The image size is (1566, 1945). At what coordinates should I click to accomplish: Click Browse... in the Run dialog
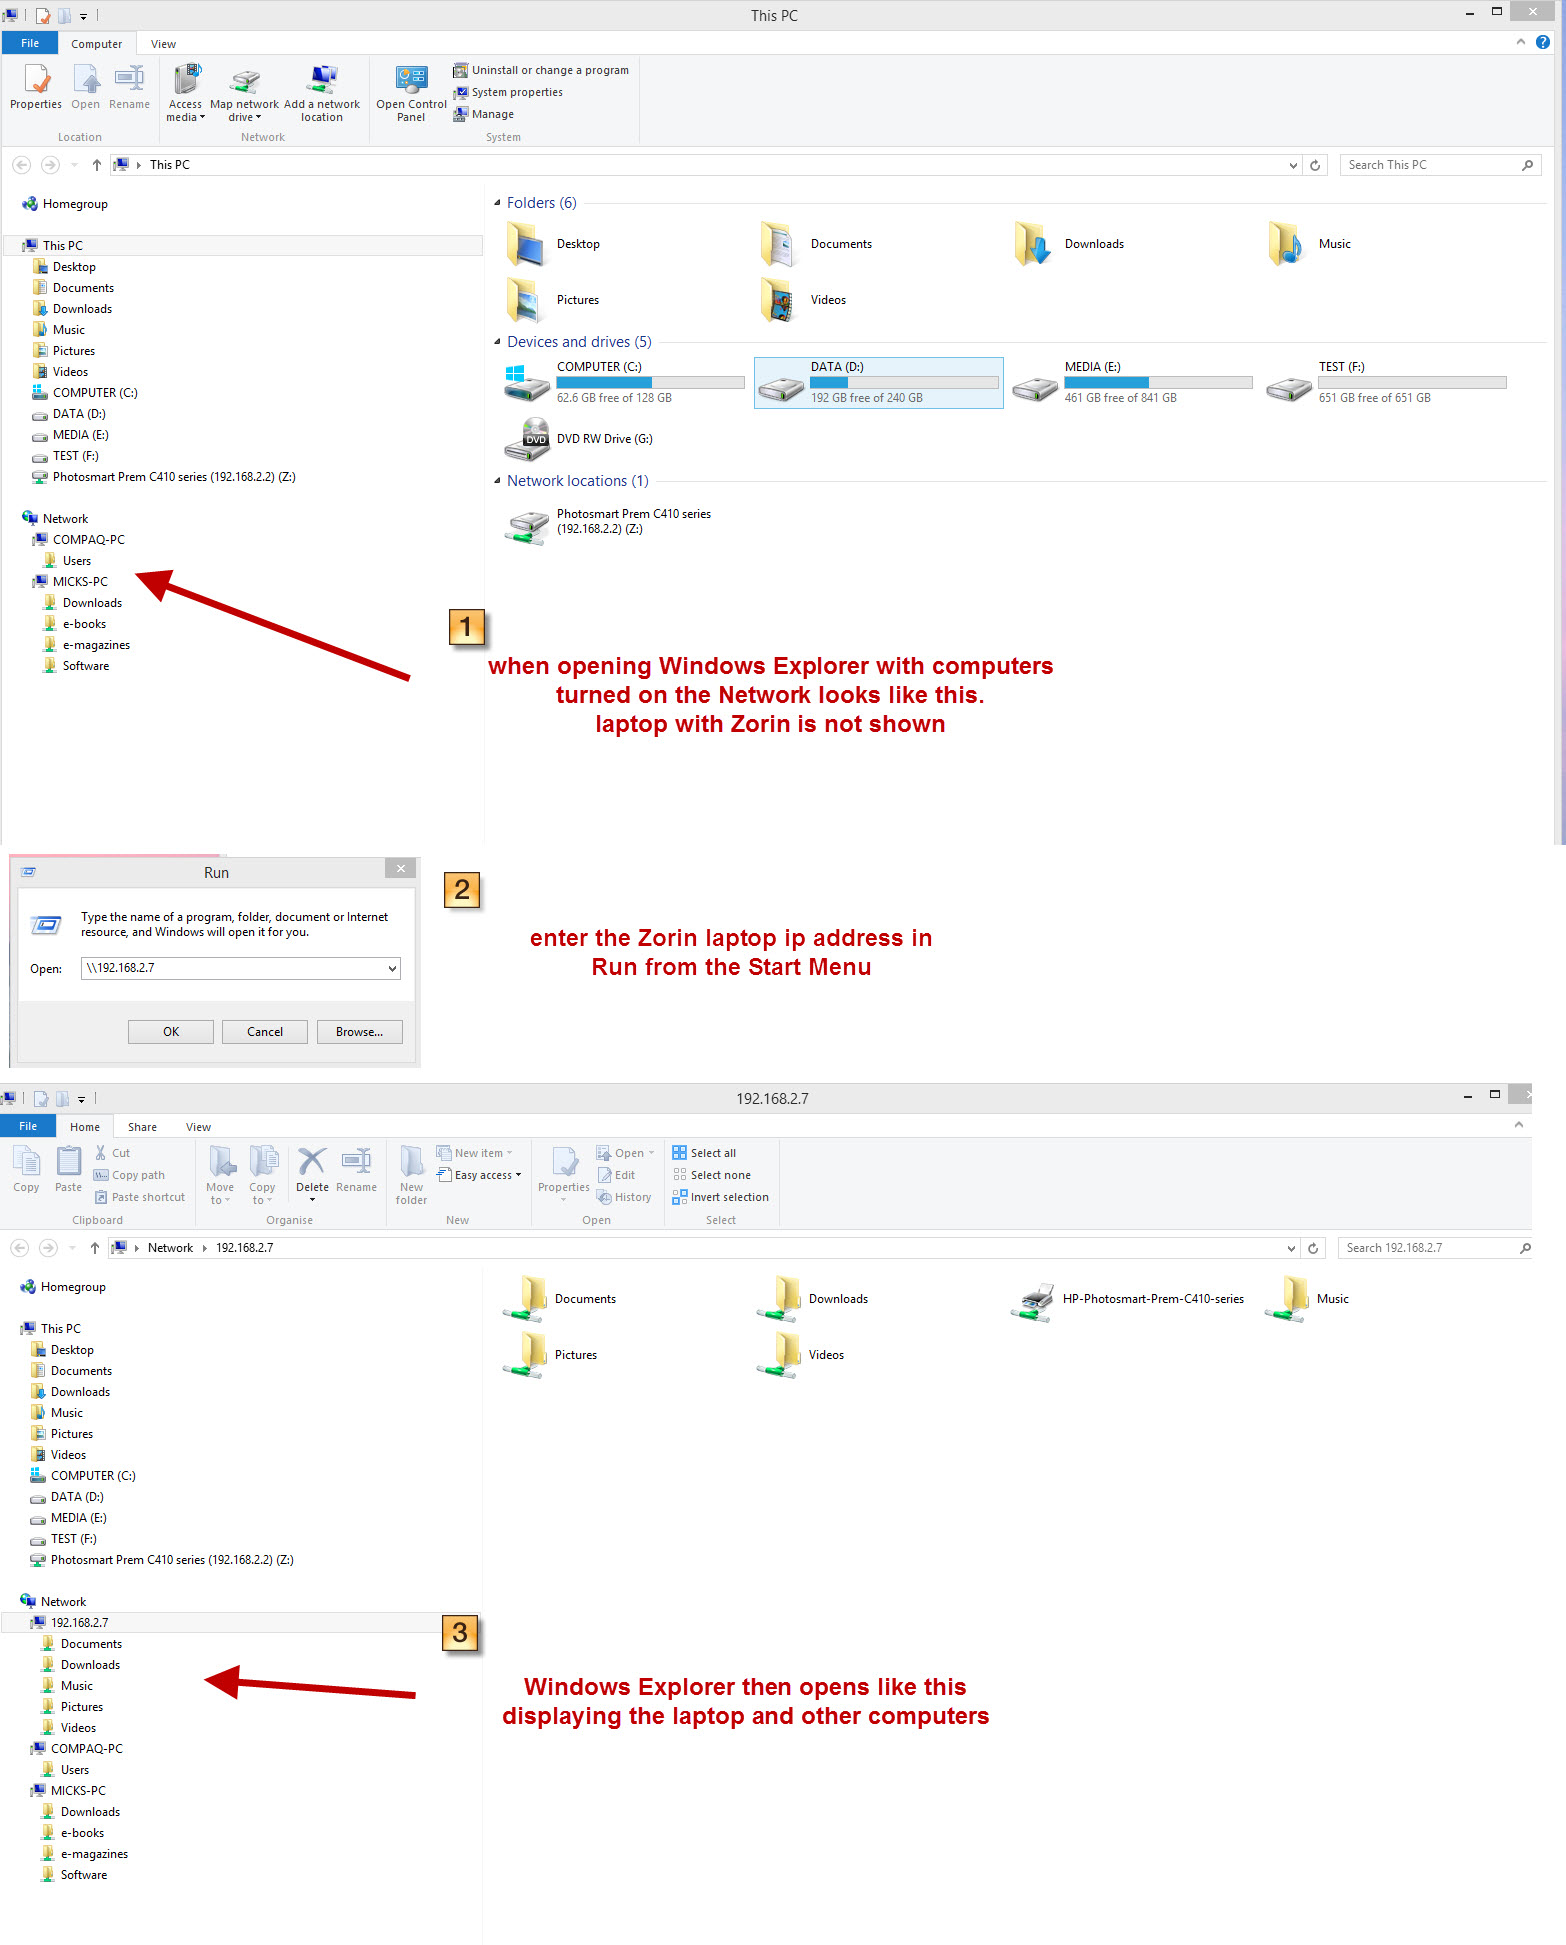359,1032
